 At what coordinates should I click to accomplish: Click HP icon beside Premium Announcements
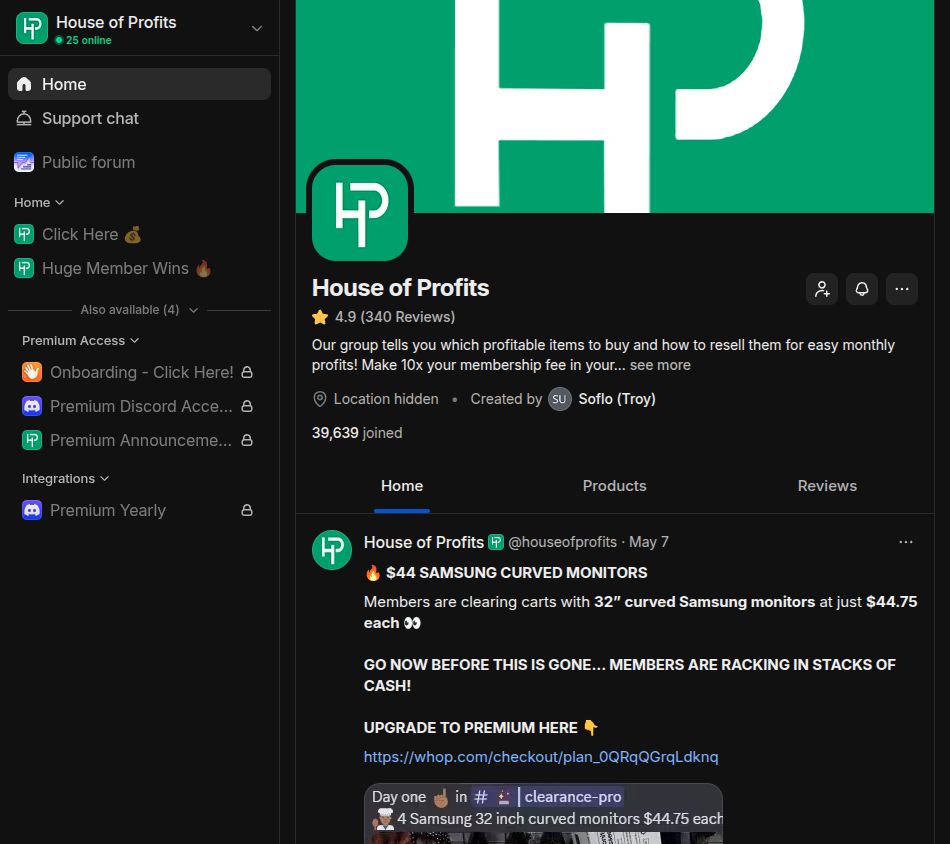[x=32, y=440]
